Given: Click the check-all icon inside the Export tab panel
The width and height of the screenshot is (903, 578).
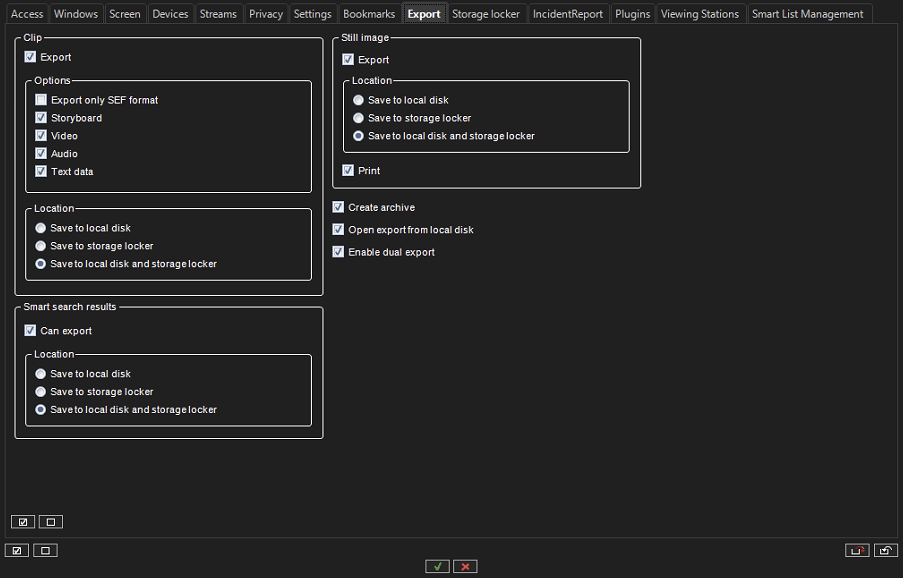Looking at the screenshot, I should 23,522.
